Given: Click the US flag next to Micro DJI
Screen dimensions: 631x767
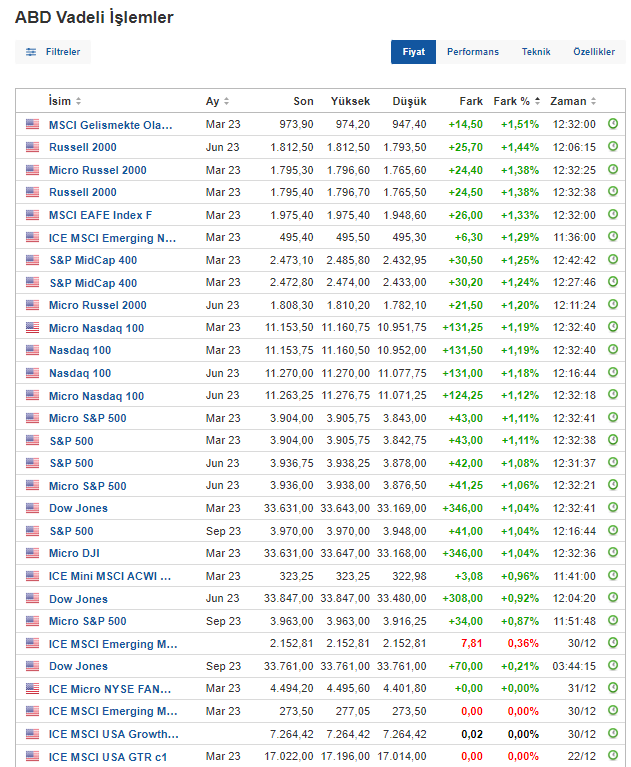Looking at the screenshot, I should 32,553.
